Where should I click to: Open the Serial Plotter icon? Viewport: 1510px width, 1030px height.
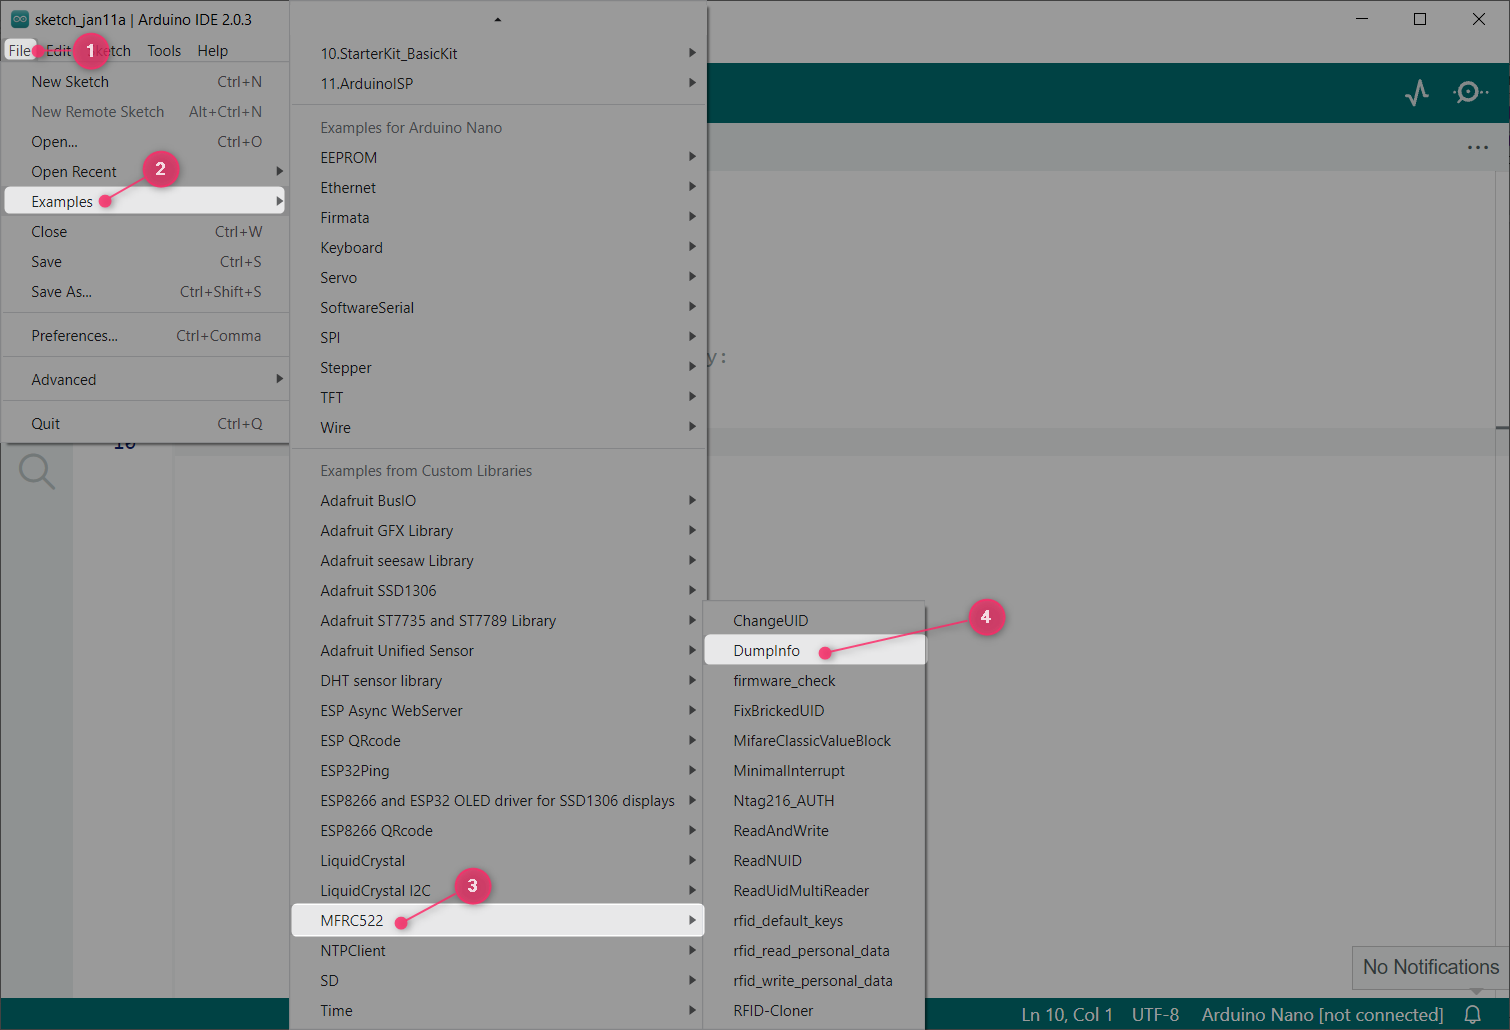click(1417, 93)
